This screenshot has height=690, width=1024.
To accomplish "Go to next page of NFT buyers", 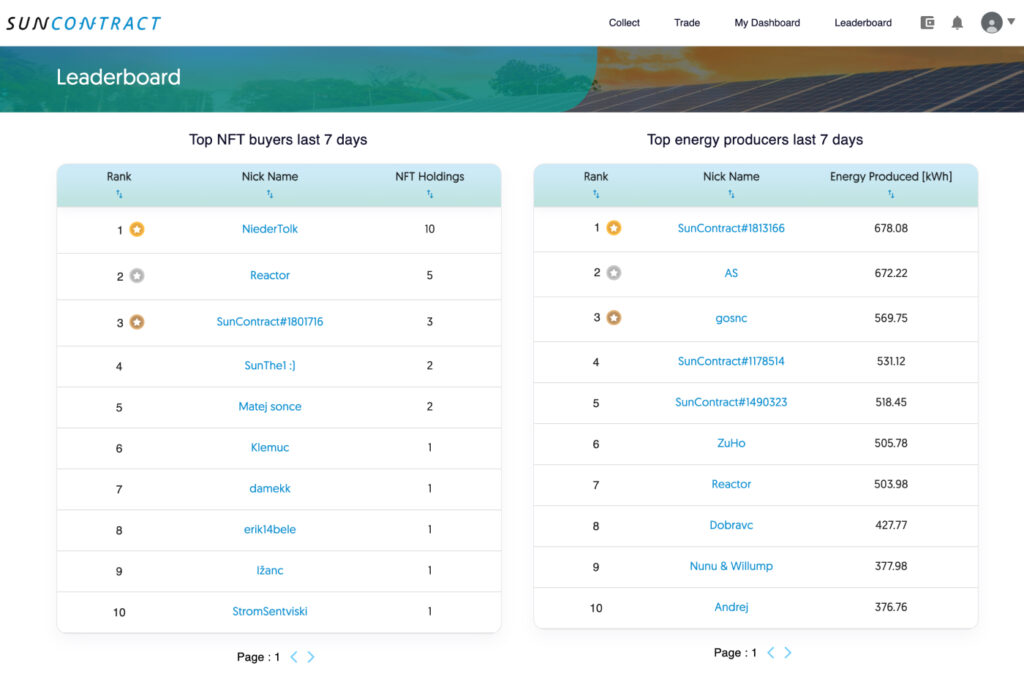I will 311,657.
